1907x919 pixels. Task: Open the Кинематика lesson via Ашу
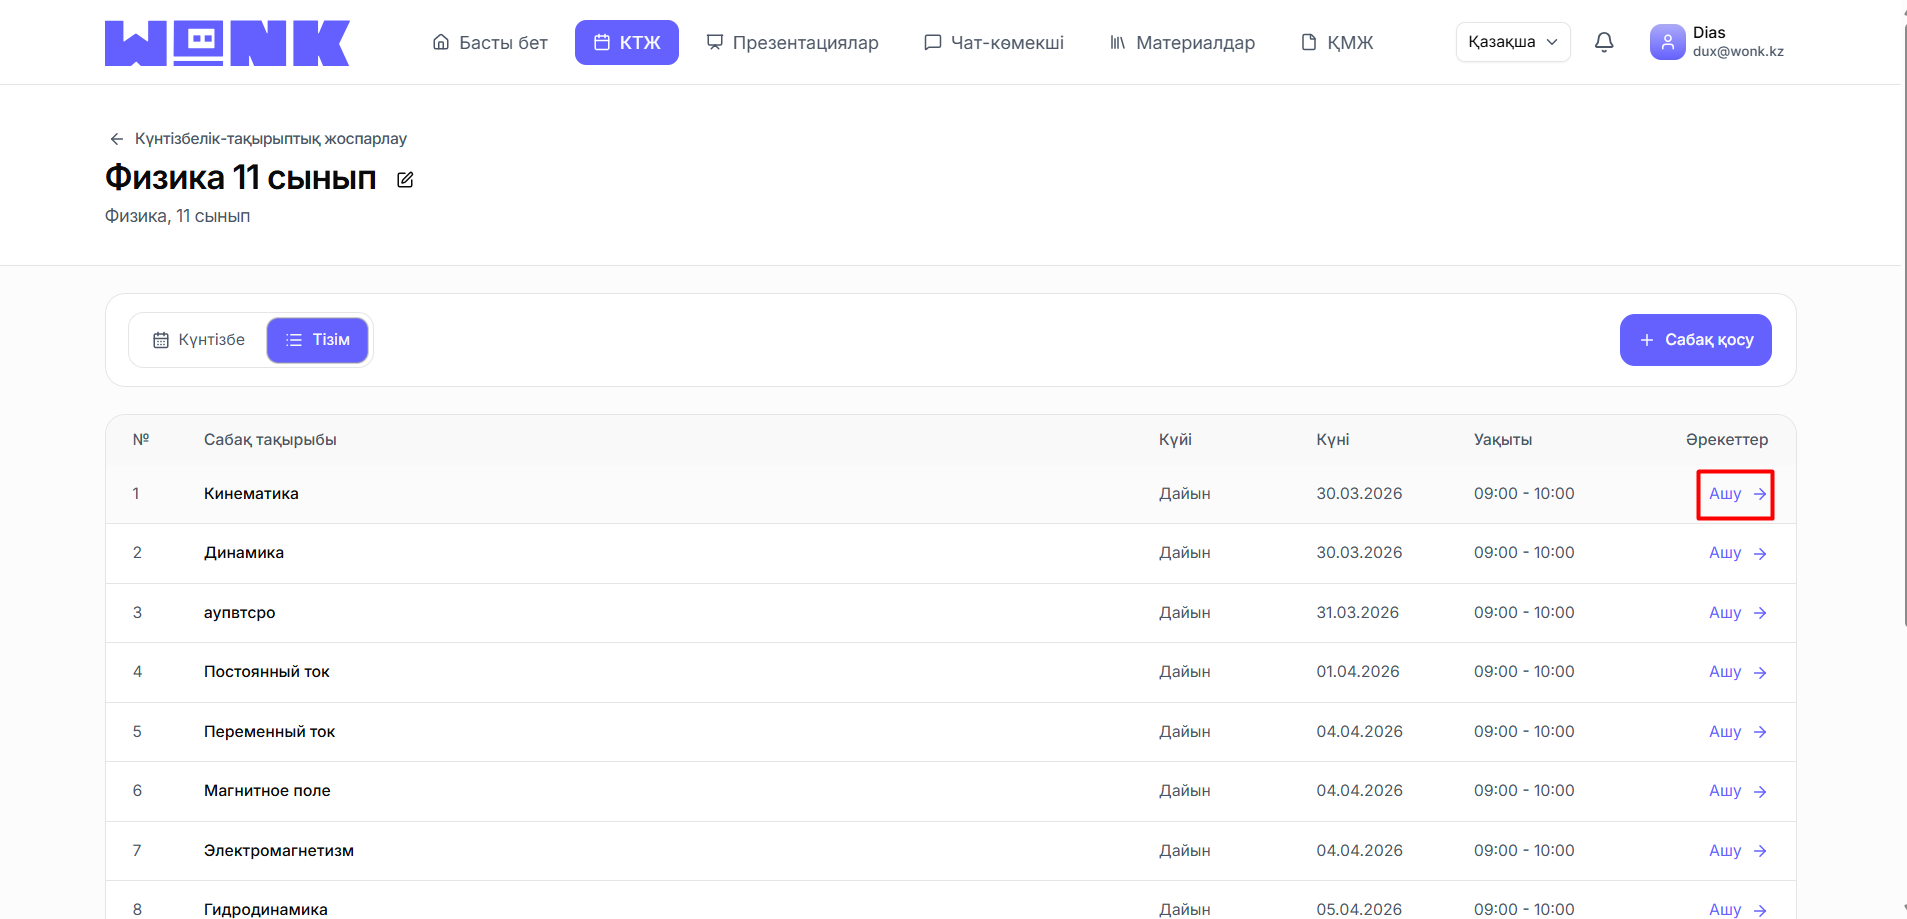pyautogui.click(x=1735, y=494)
